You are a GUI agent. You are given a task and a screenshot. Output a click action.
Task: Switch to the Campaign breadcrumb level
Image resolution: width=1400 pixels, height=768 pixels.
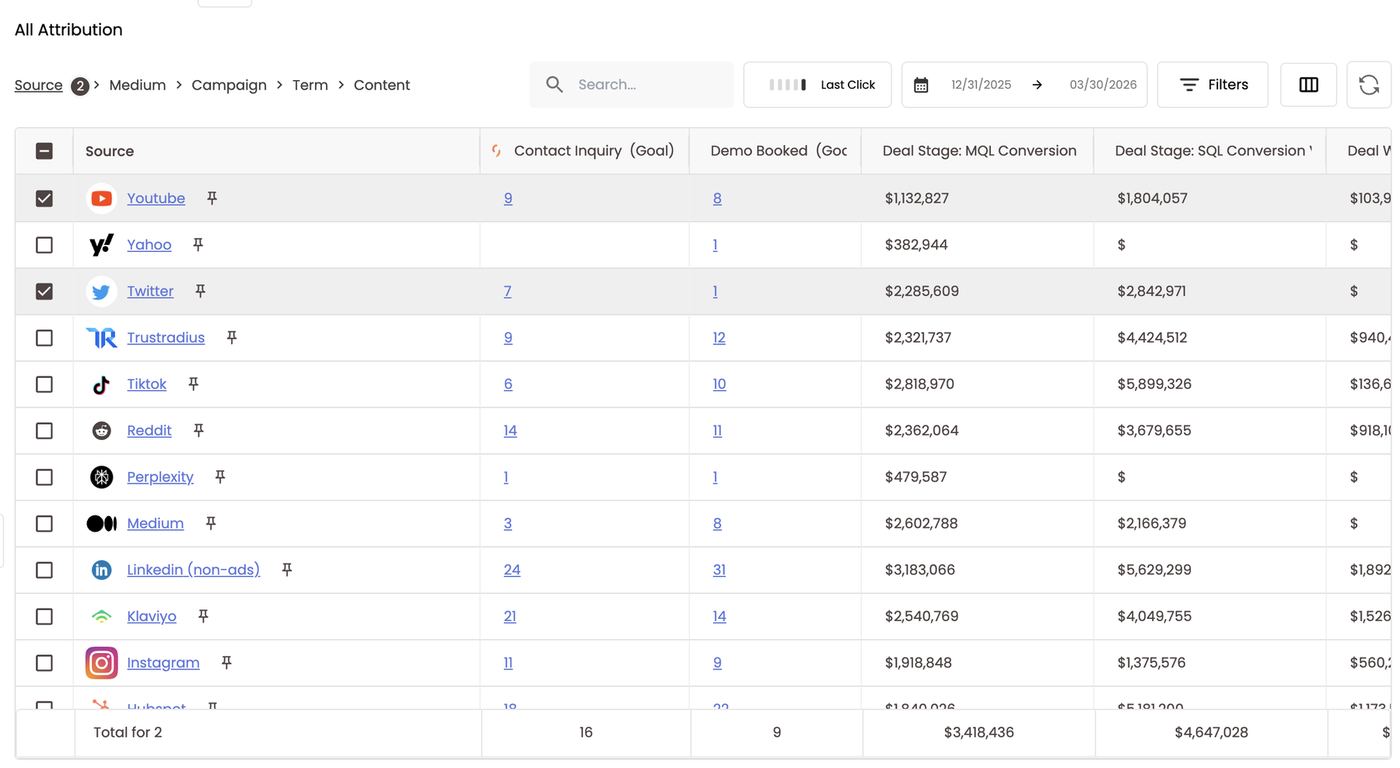pyautogui.click(x=229, y=85)
